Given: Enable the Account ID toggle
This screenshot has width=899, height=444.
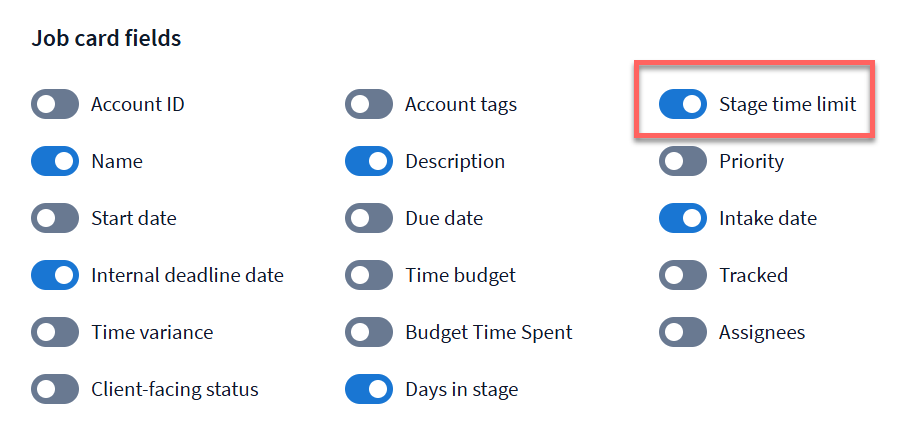Looking at the screenshot, I should coord(55,104).
